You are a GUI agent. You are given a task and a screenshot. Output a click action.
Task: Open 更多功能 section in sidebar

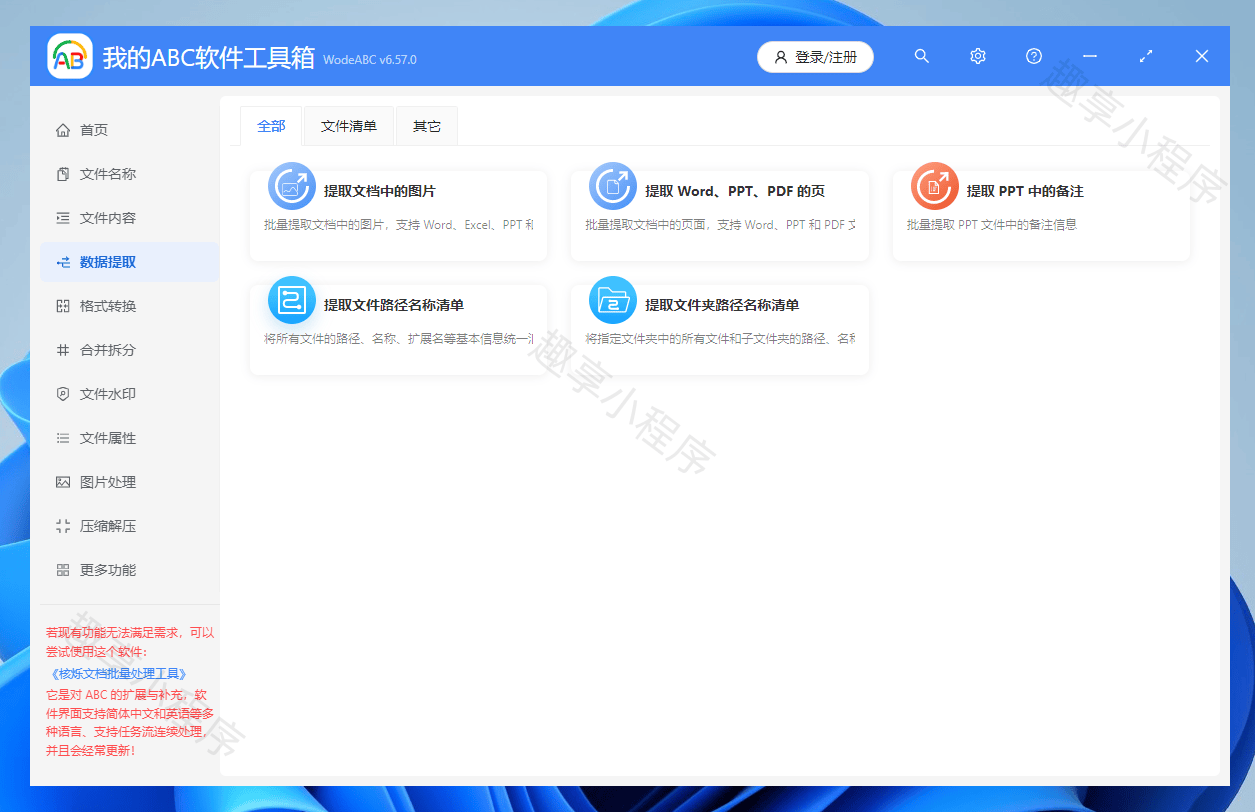coord(130,570)
